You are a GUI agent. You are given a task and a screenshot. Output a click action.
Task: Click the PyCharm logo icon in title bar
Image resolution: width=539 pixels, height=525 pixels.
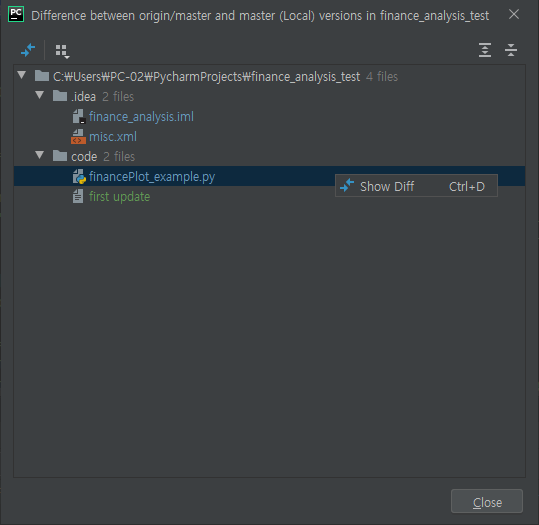click(x=16, y=14)
